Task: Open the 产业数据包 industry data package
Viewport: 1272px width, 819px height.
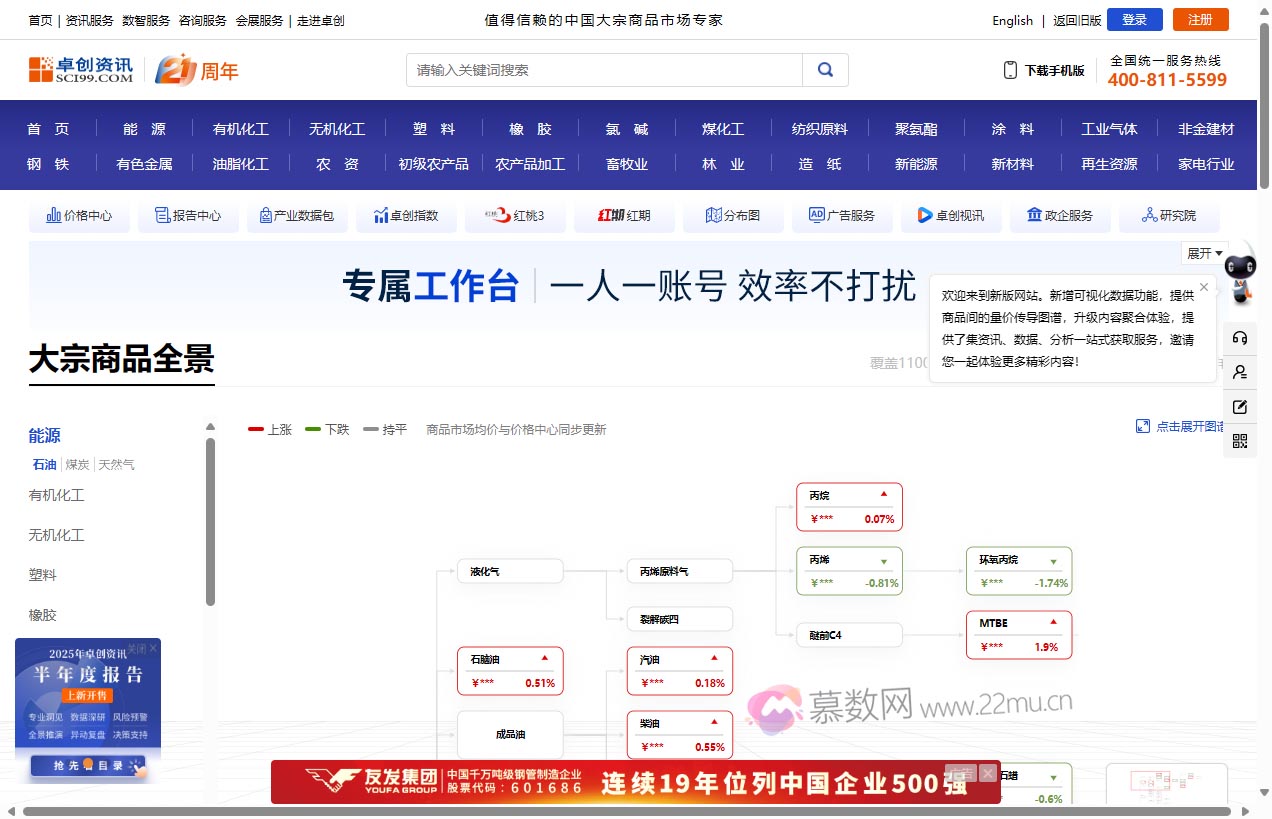Action: click(x=297, y=215)
